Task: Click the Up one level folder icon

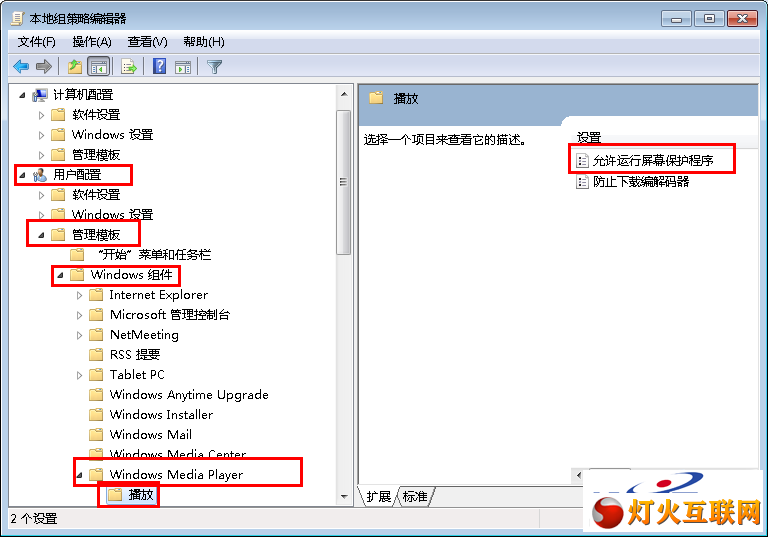Action: (x=74, y=66)
